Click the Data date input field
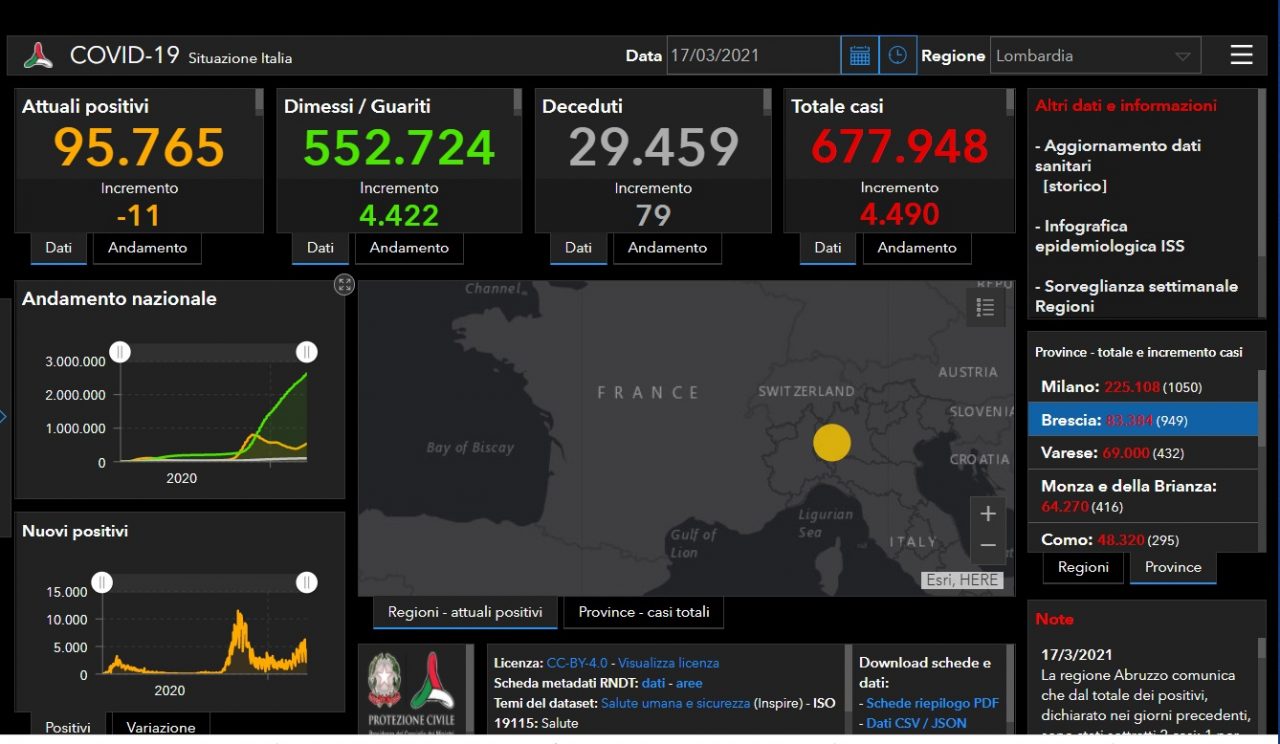The image size is (1280, 744). pyautogui.click(x=752, y=56)
